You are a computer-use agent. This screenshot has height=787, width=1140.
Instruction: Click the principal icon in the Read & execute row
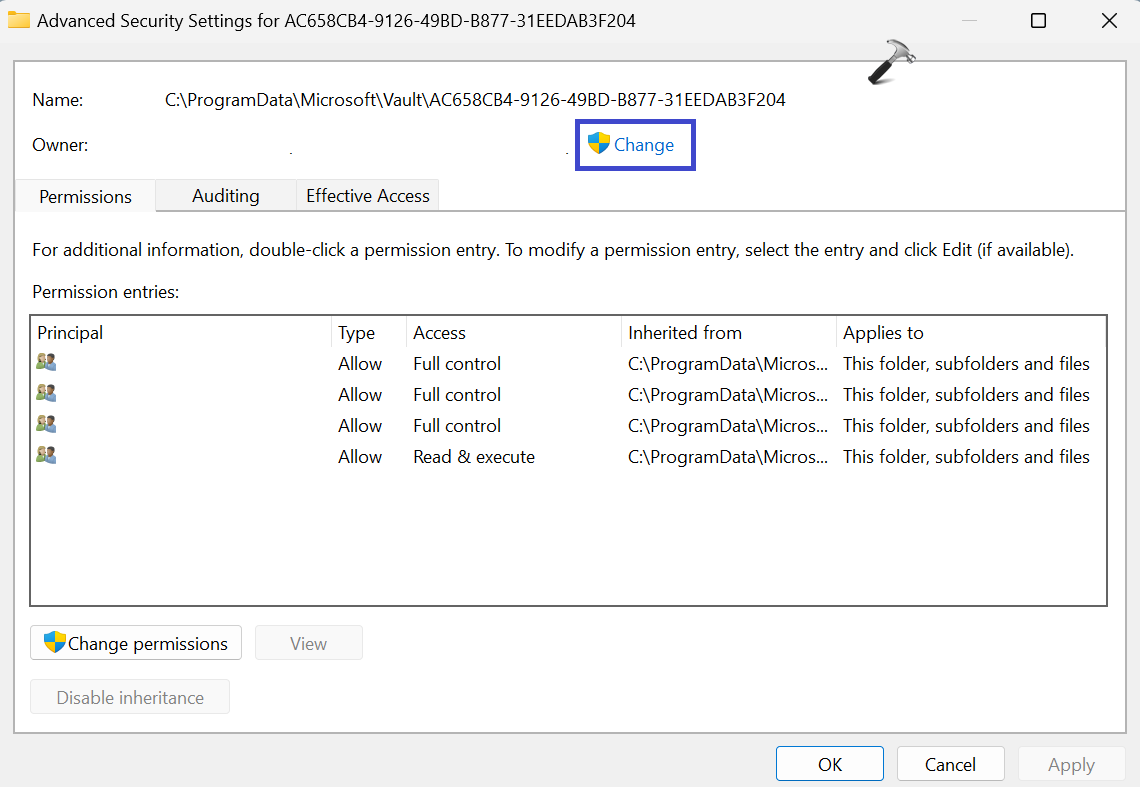(x=46, y=456)
